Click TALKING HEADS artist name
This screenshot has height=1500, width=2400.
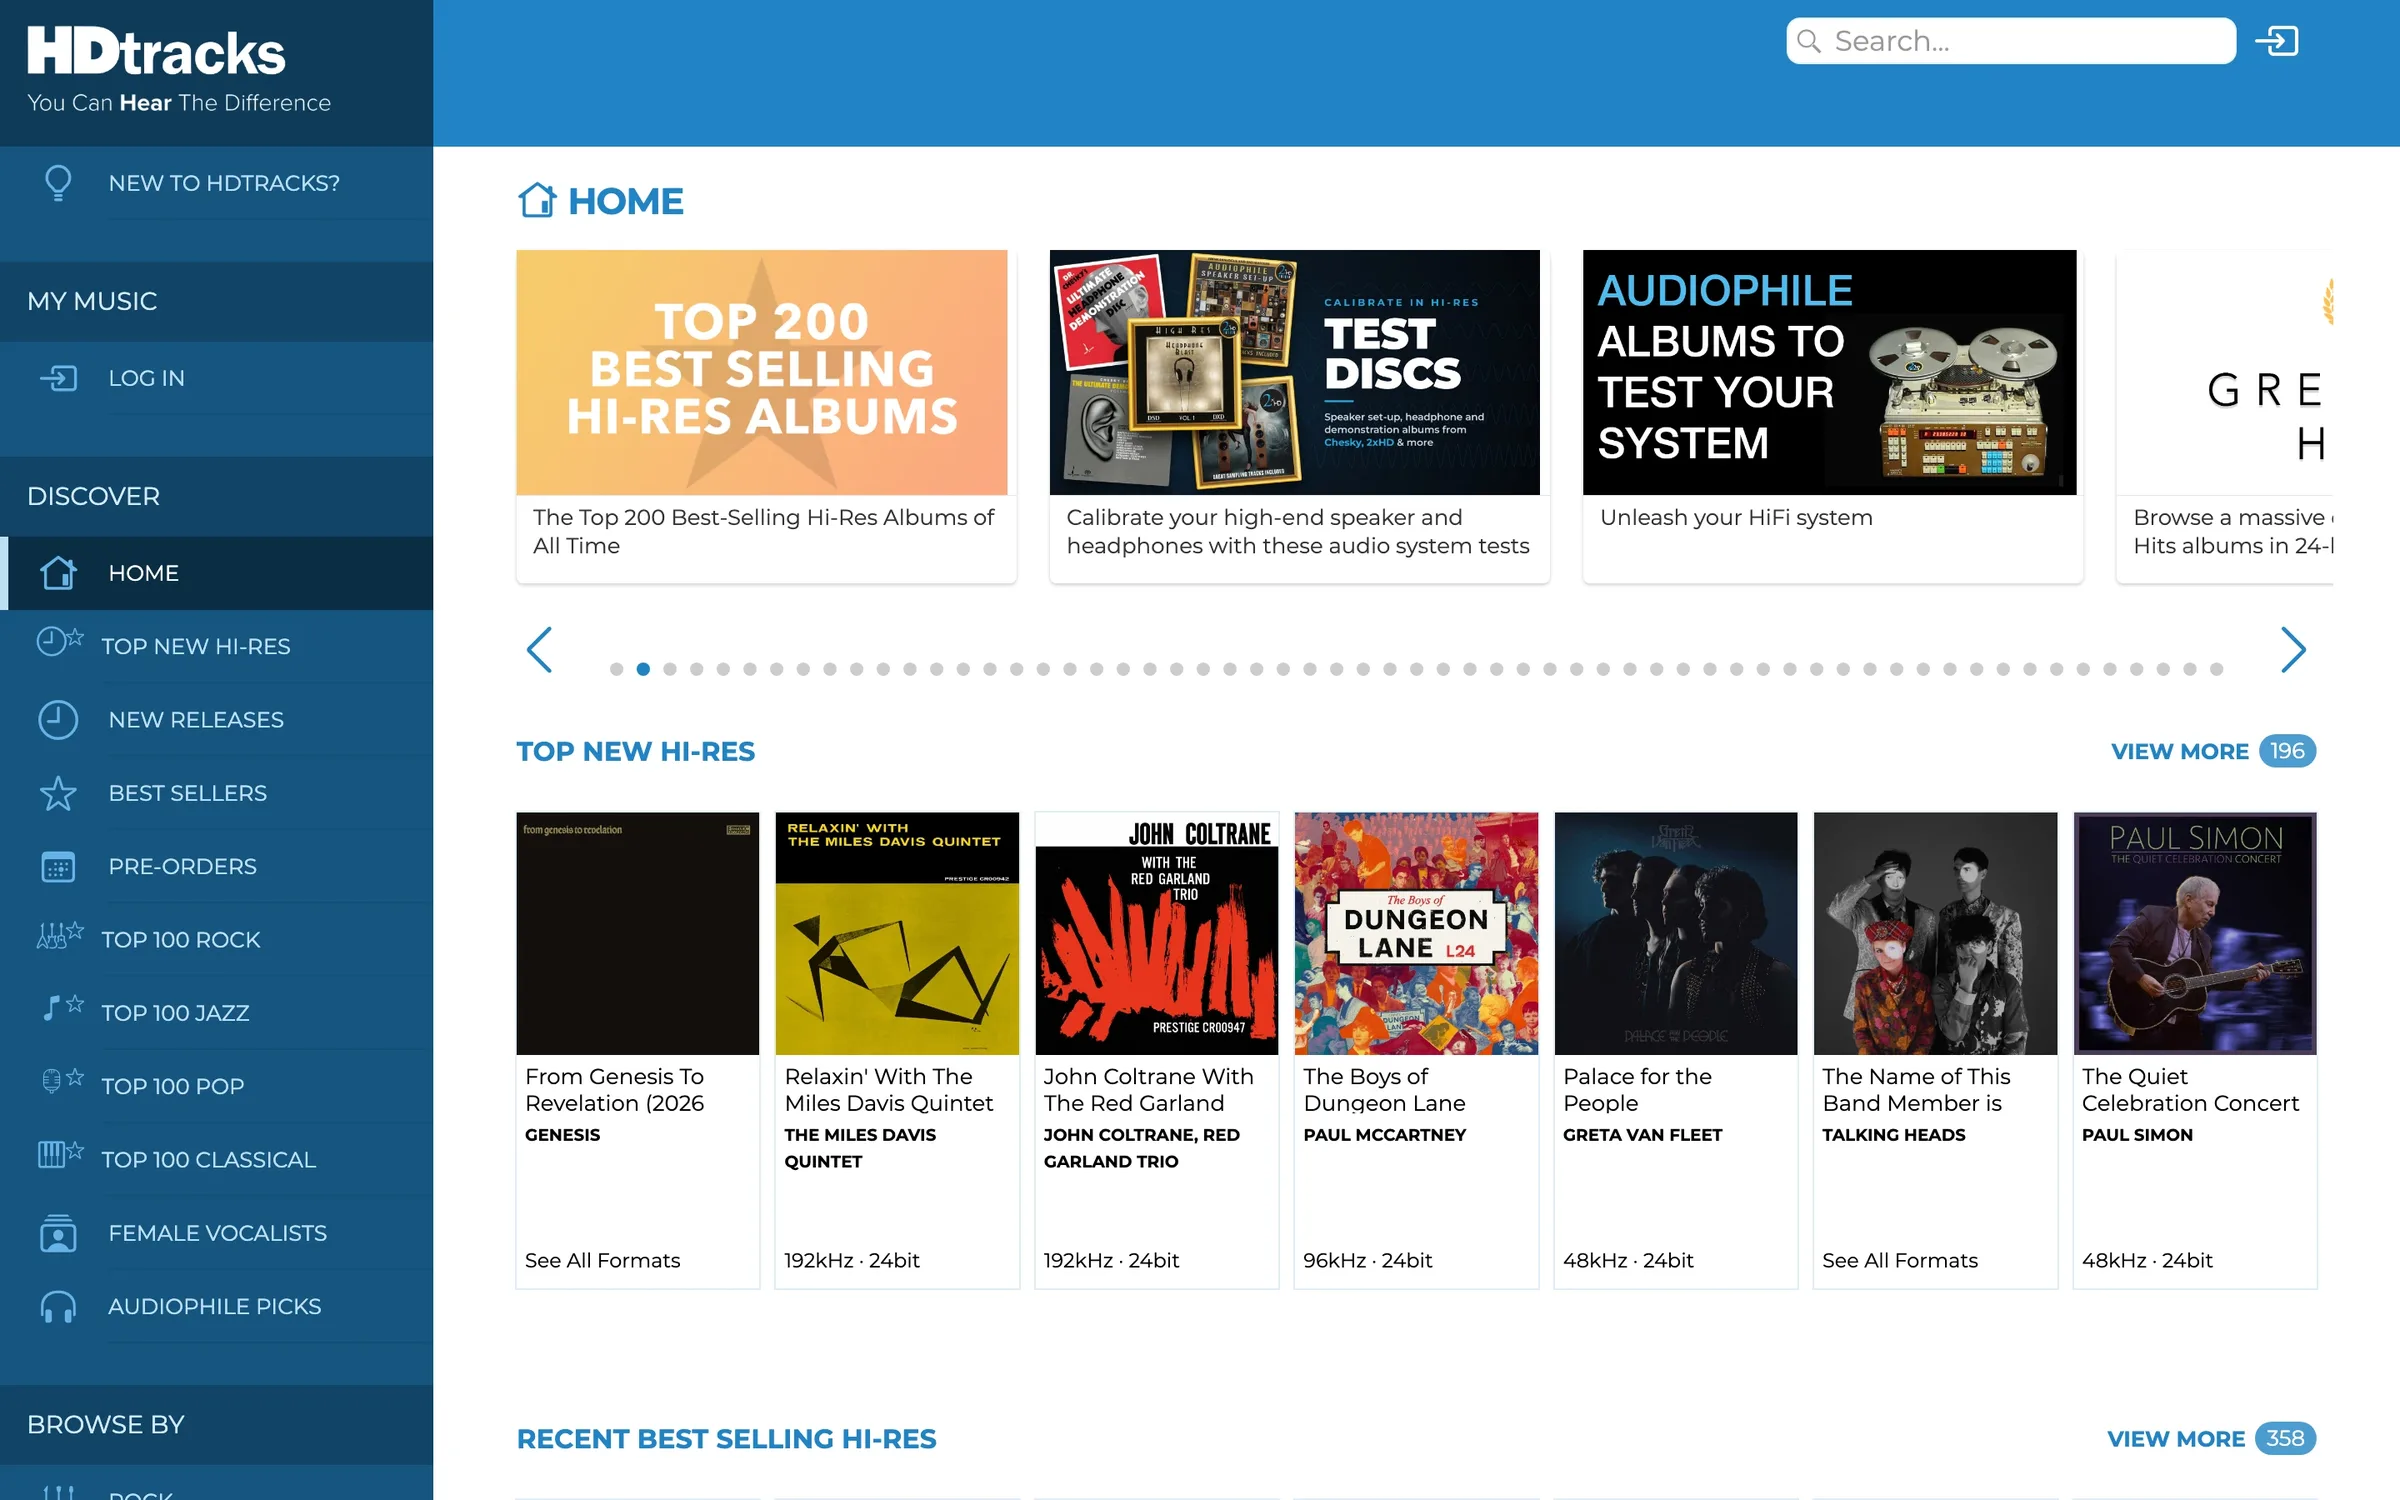pos(1893,1134)
